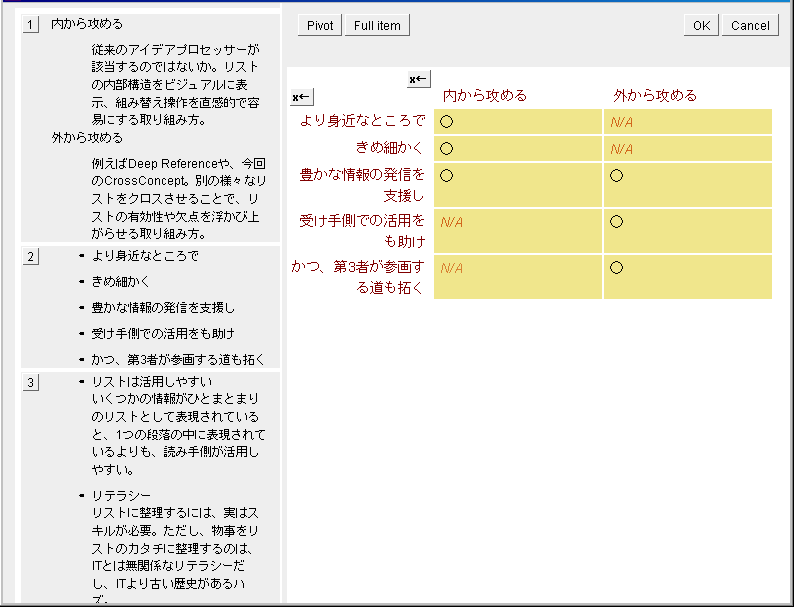This screenshot has width=794, height=607.
Task: Click the Cancel button
Action: [x=750, y=26]
